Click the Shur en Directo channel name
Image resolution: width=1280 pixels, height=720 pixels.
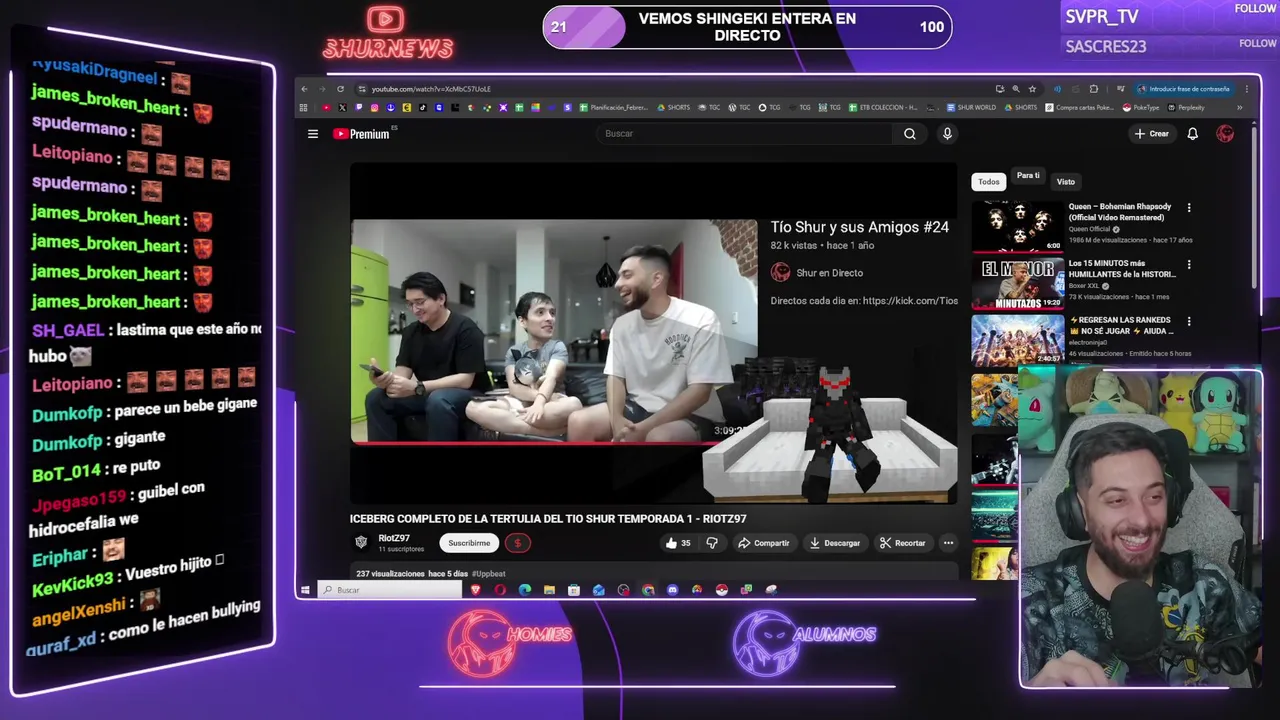point(829,273)
